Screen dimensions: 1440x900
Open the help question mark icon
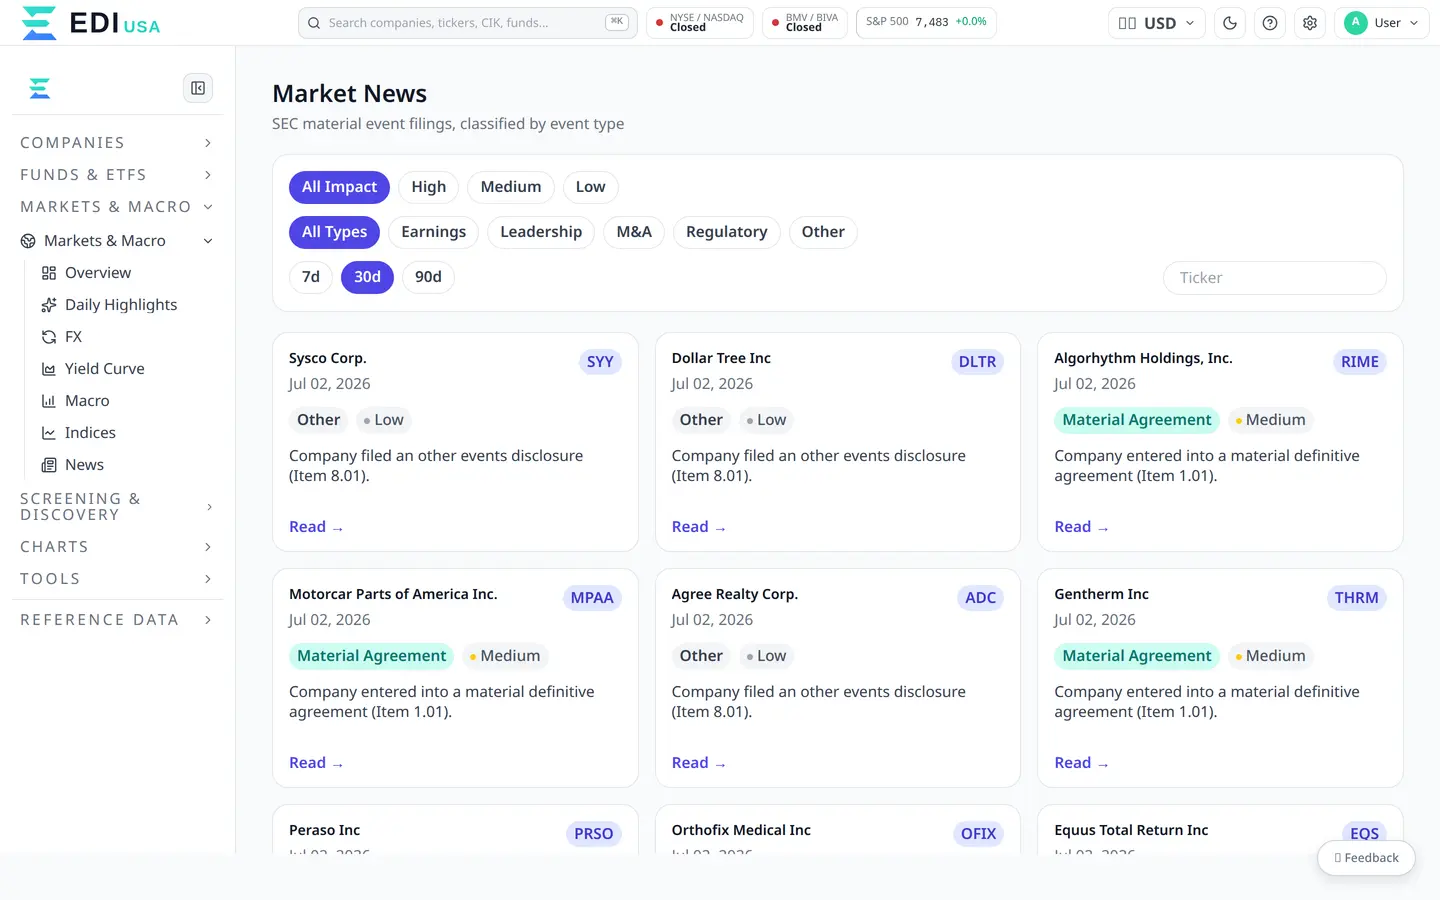click(x=1270, y=23)
